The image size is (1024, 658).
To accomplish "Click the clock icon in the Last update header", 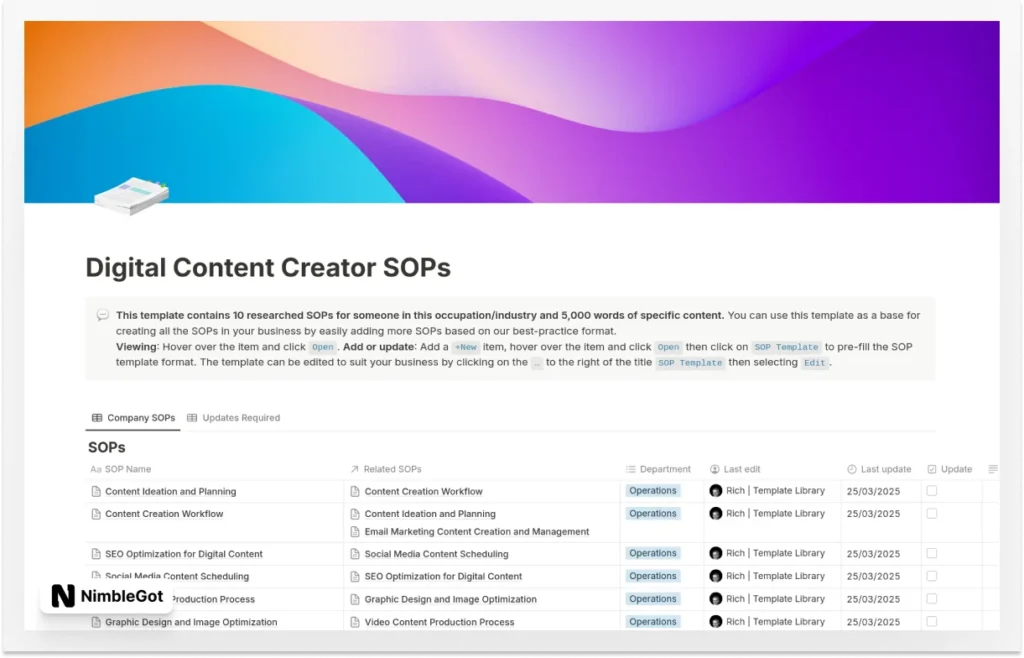I will tap(850, 469).
